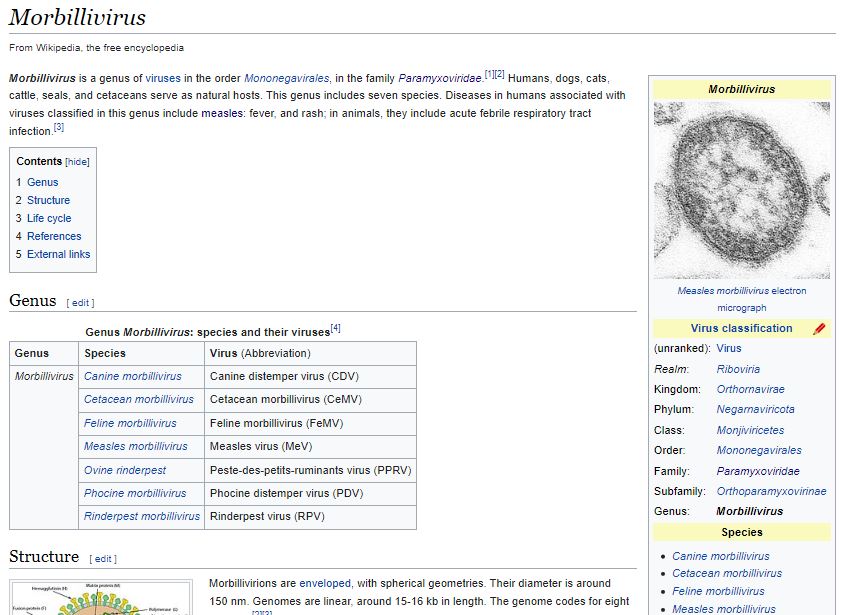
Task: Open Canine morbillivirus in infobox Species list
Action: coord(721,556)
